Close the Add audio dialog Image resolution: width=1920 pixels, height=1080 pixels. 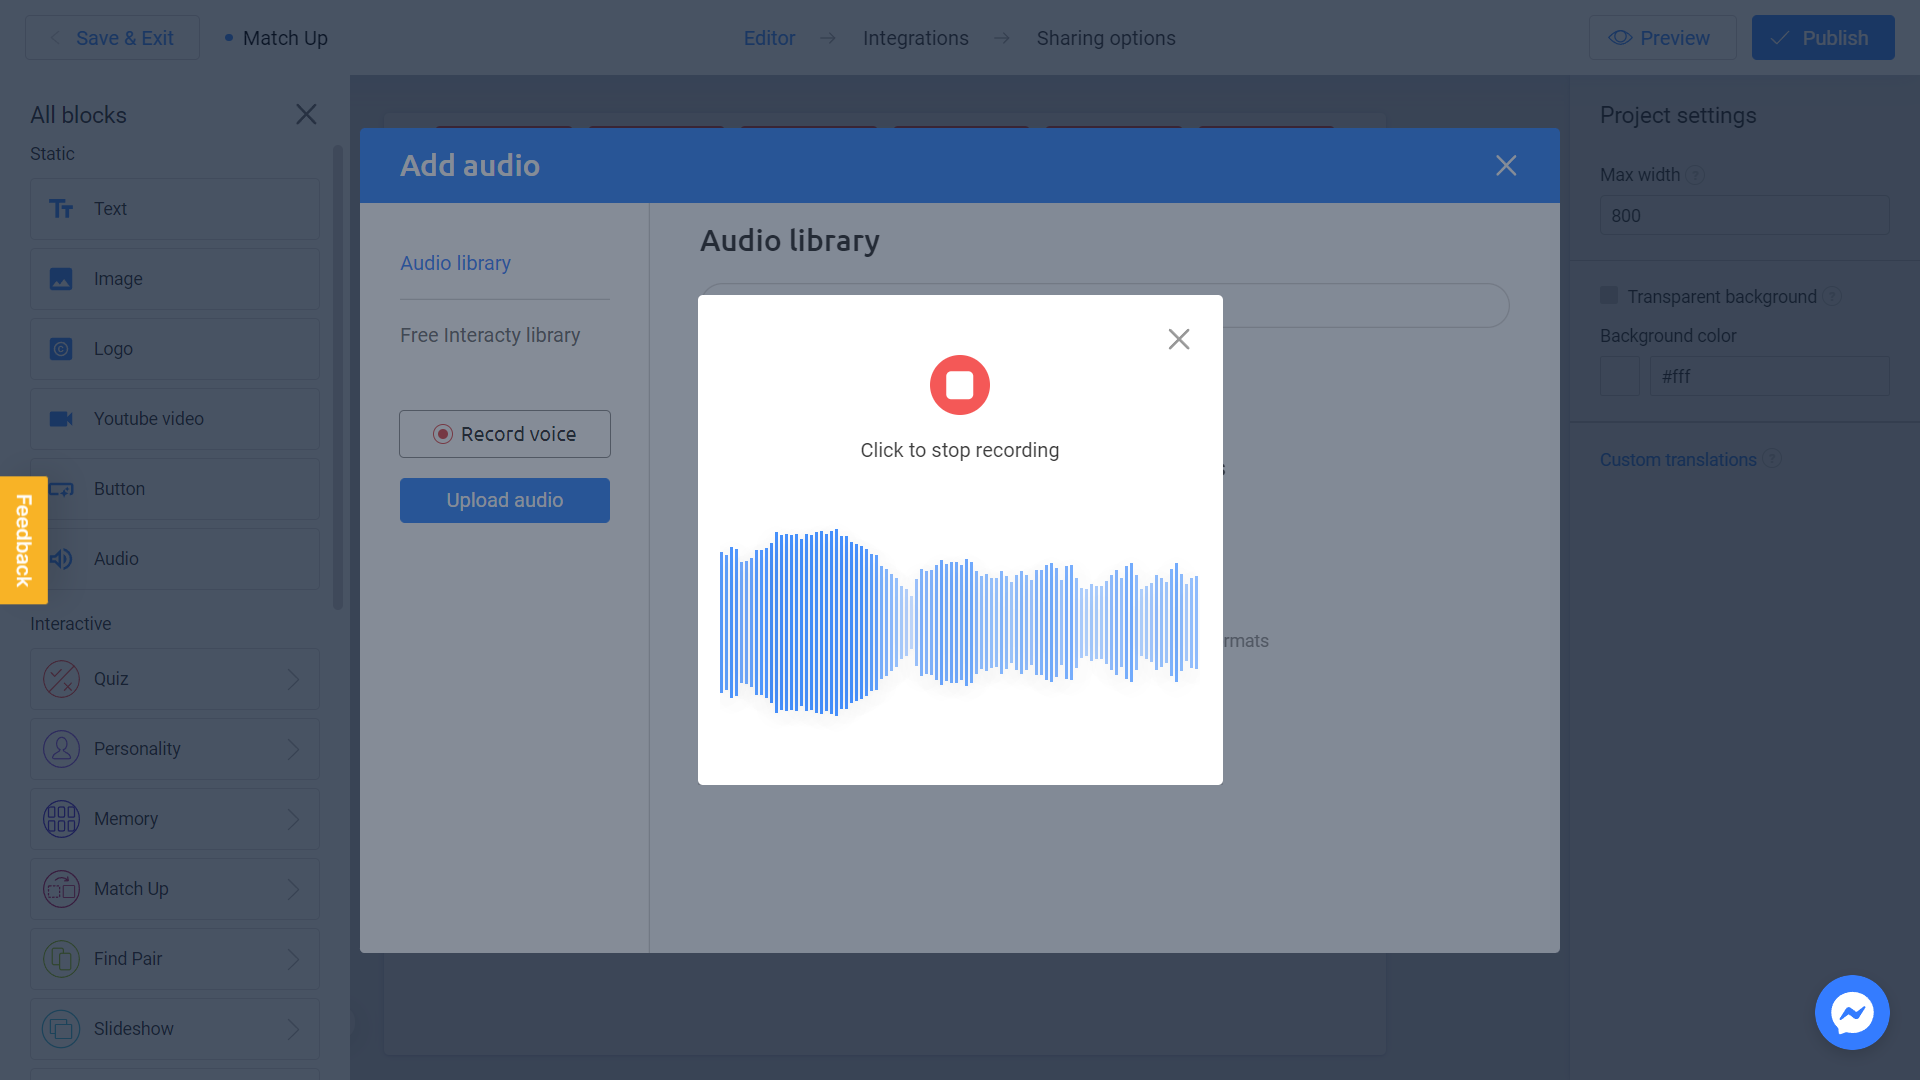tap(1505, 165)
